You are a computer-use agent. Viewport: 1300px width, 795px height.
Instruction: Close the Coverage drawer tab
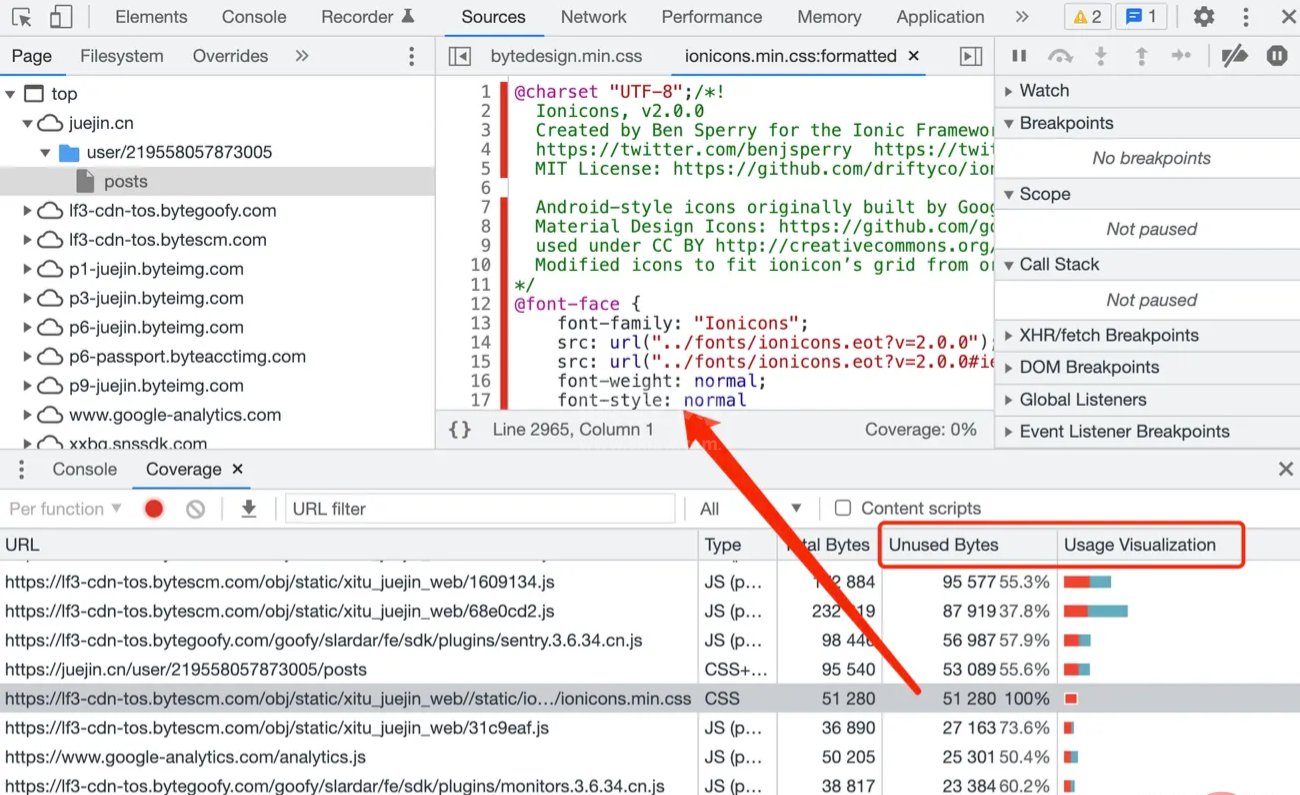pos(237,469)
